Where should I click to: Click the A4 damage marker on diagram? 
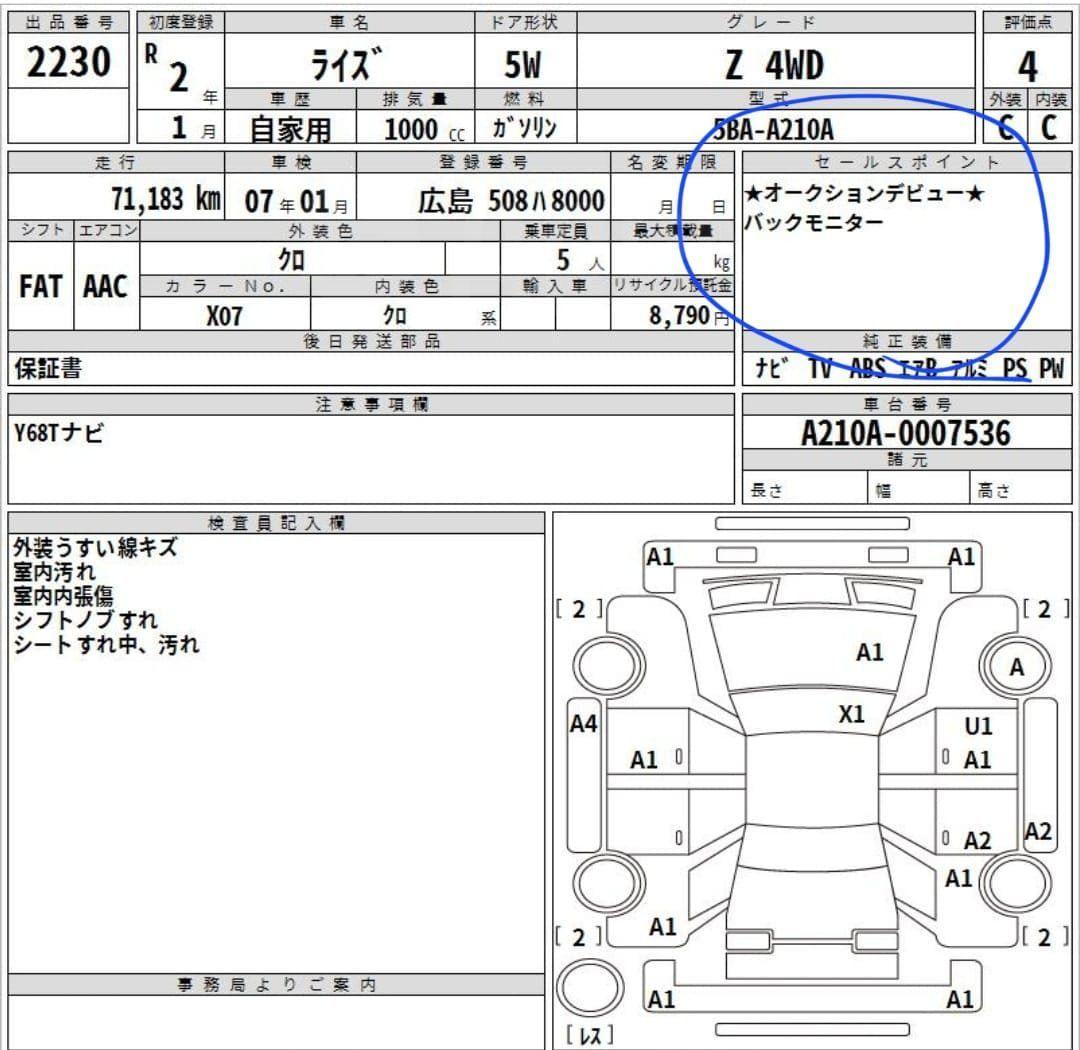tap(583, 723)
